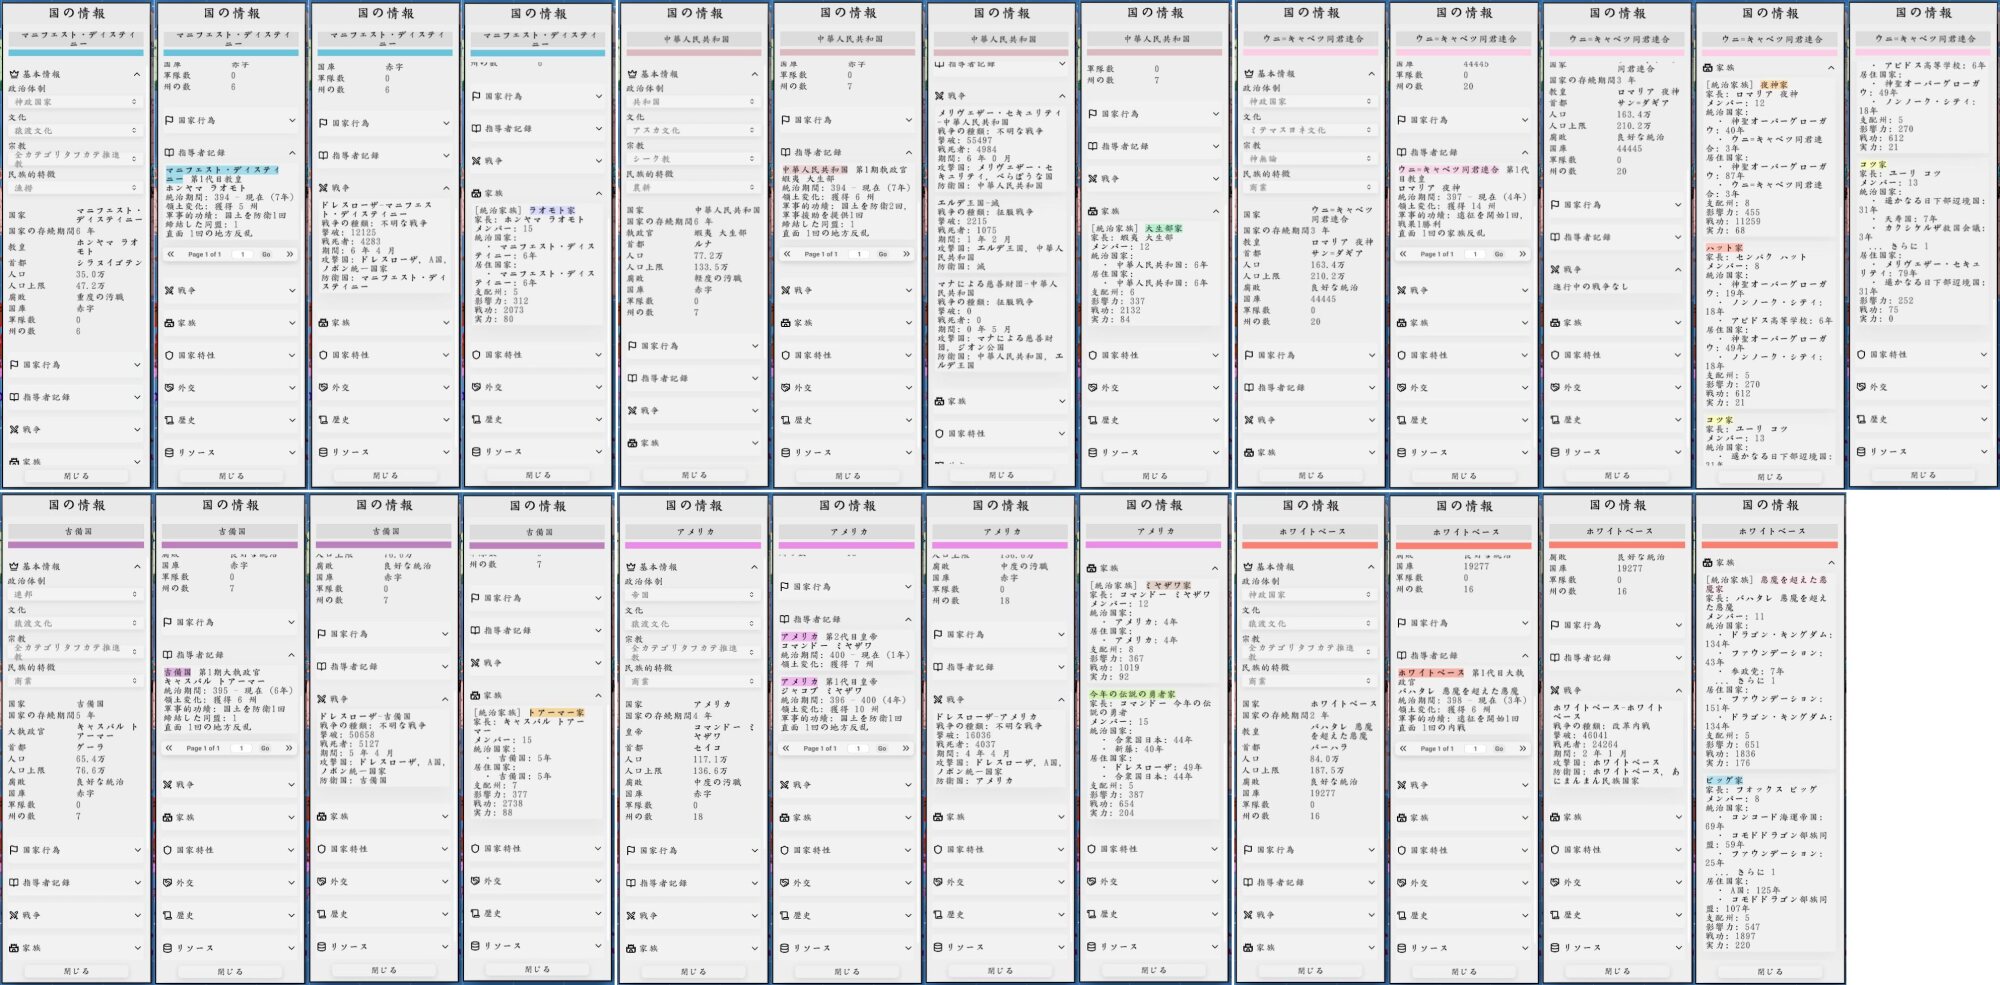Click shield 国家特性 icon in トアーマー家 panel
The image size is (2000, 985).
point(476,849)
